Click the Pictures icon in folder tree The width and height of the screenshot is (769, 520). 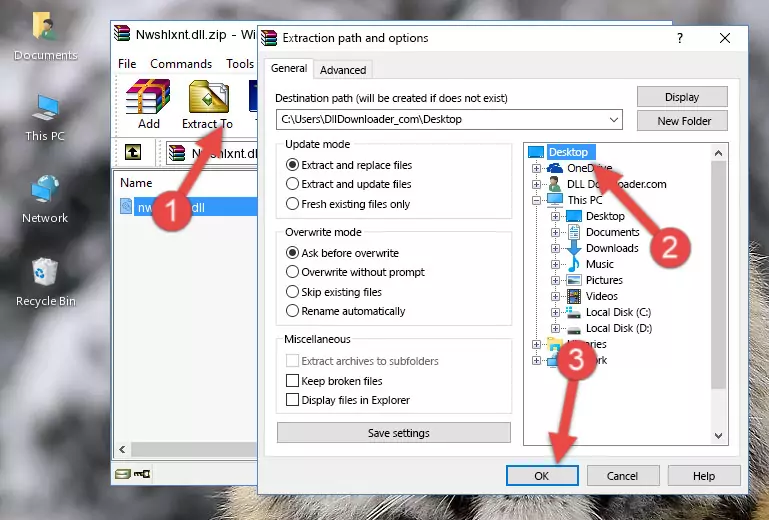(574, 280)
